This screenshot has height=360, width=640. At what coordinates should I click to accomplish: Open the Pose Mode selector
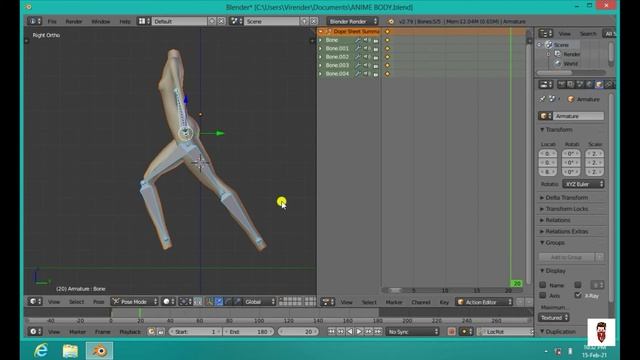click(x=135, y=302)
